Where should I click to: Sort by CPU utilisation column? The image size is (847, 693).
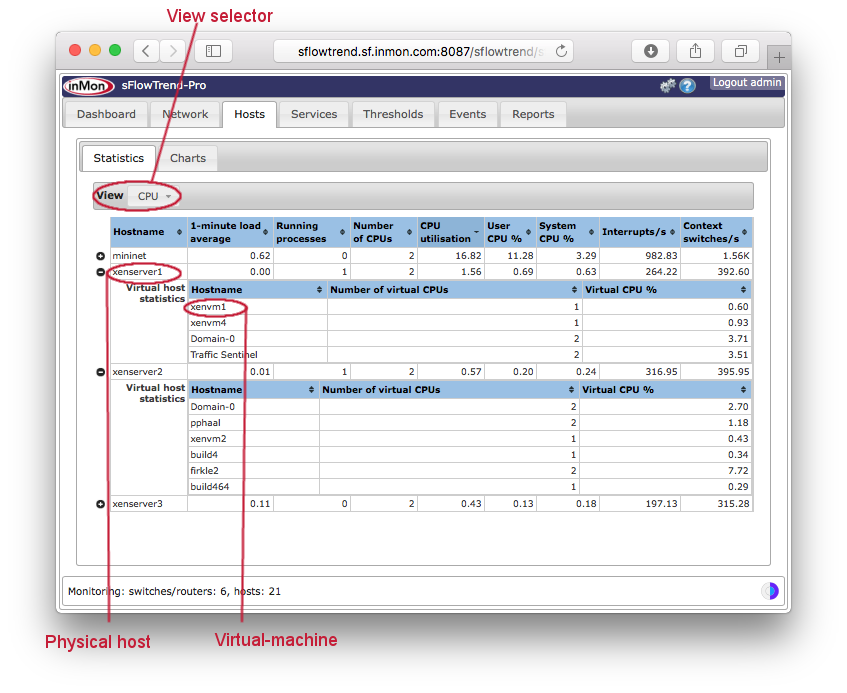point(450,232)
